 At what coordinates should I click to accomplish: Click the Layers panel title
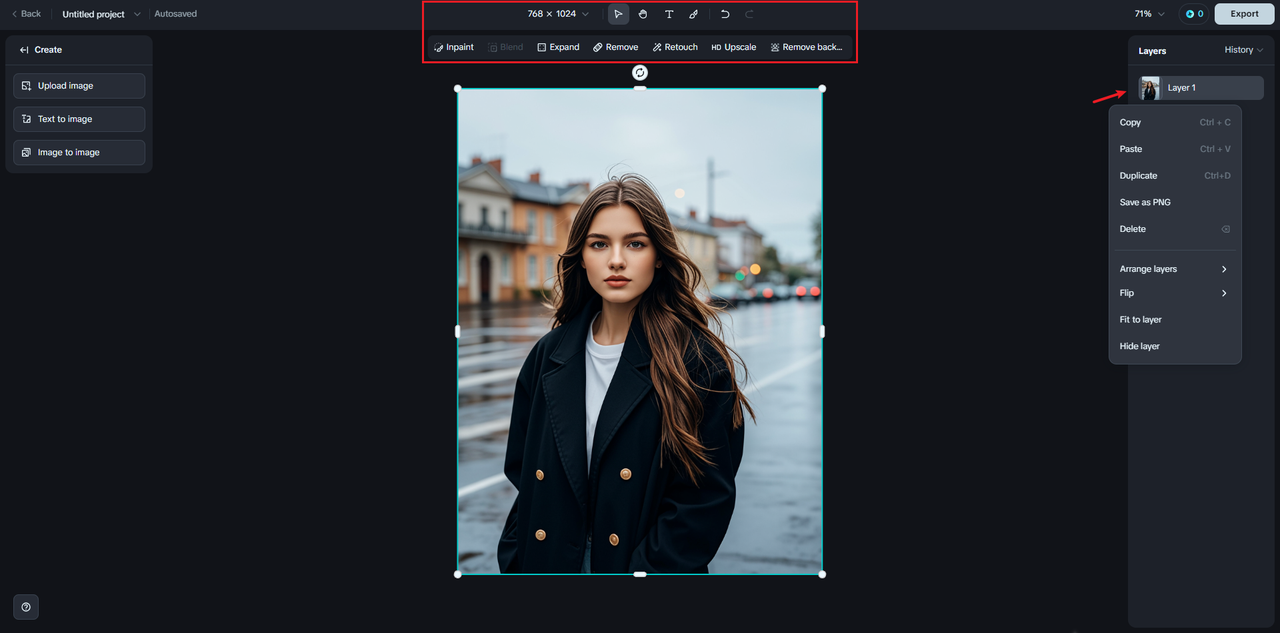pos(1152,50)
